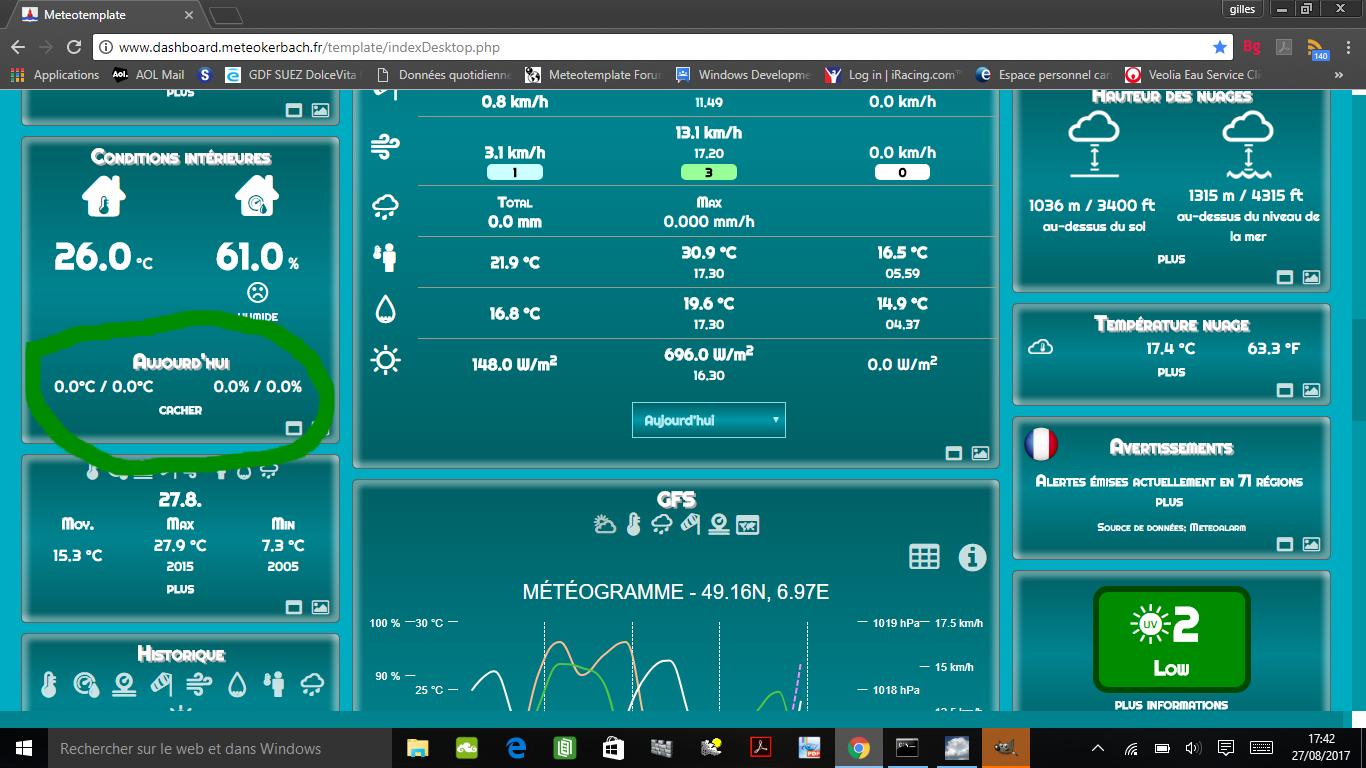
Task: Open Conditions intérieures block in window view
Action: point(294,428)
